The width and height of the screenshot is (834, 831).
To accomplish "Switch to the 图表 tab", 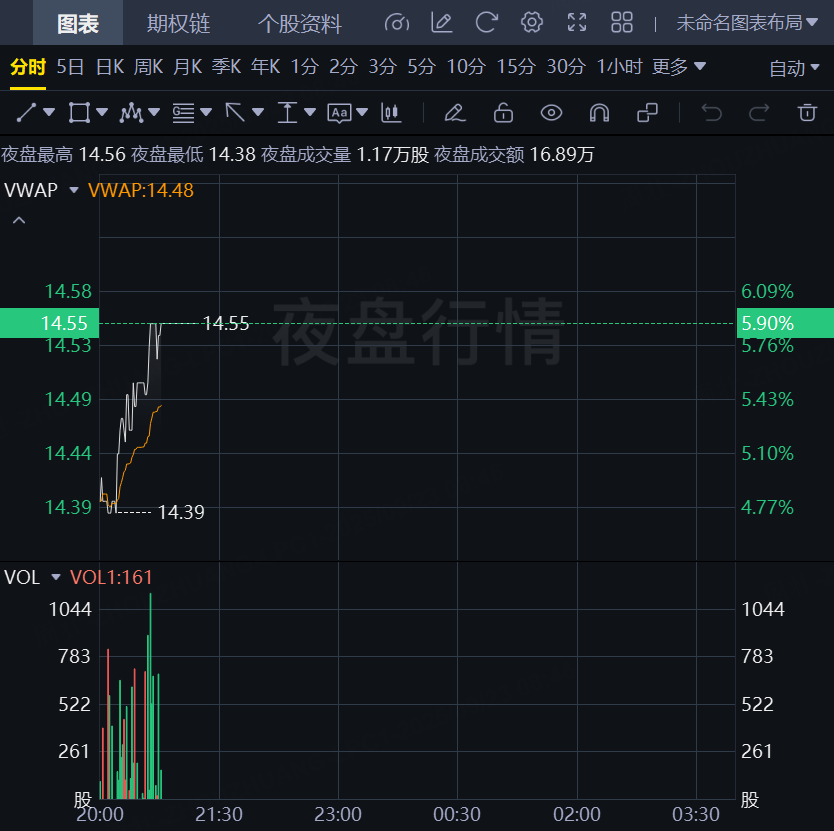I will [x=78, y=23].
